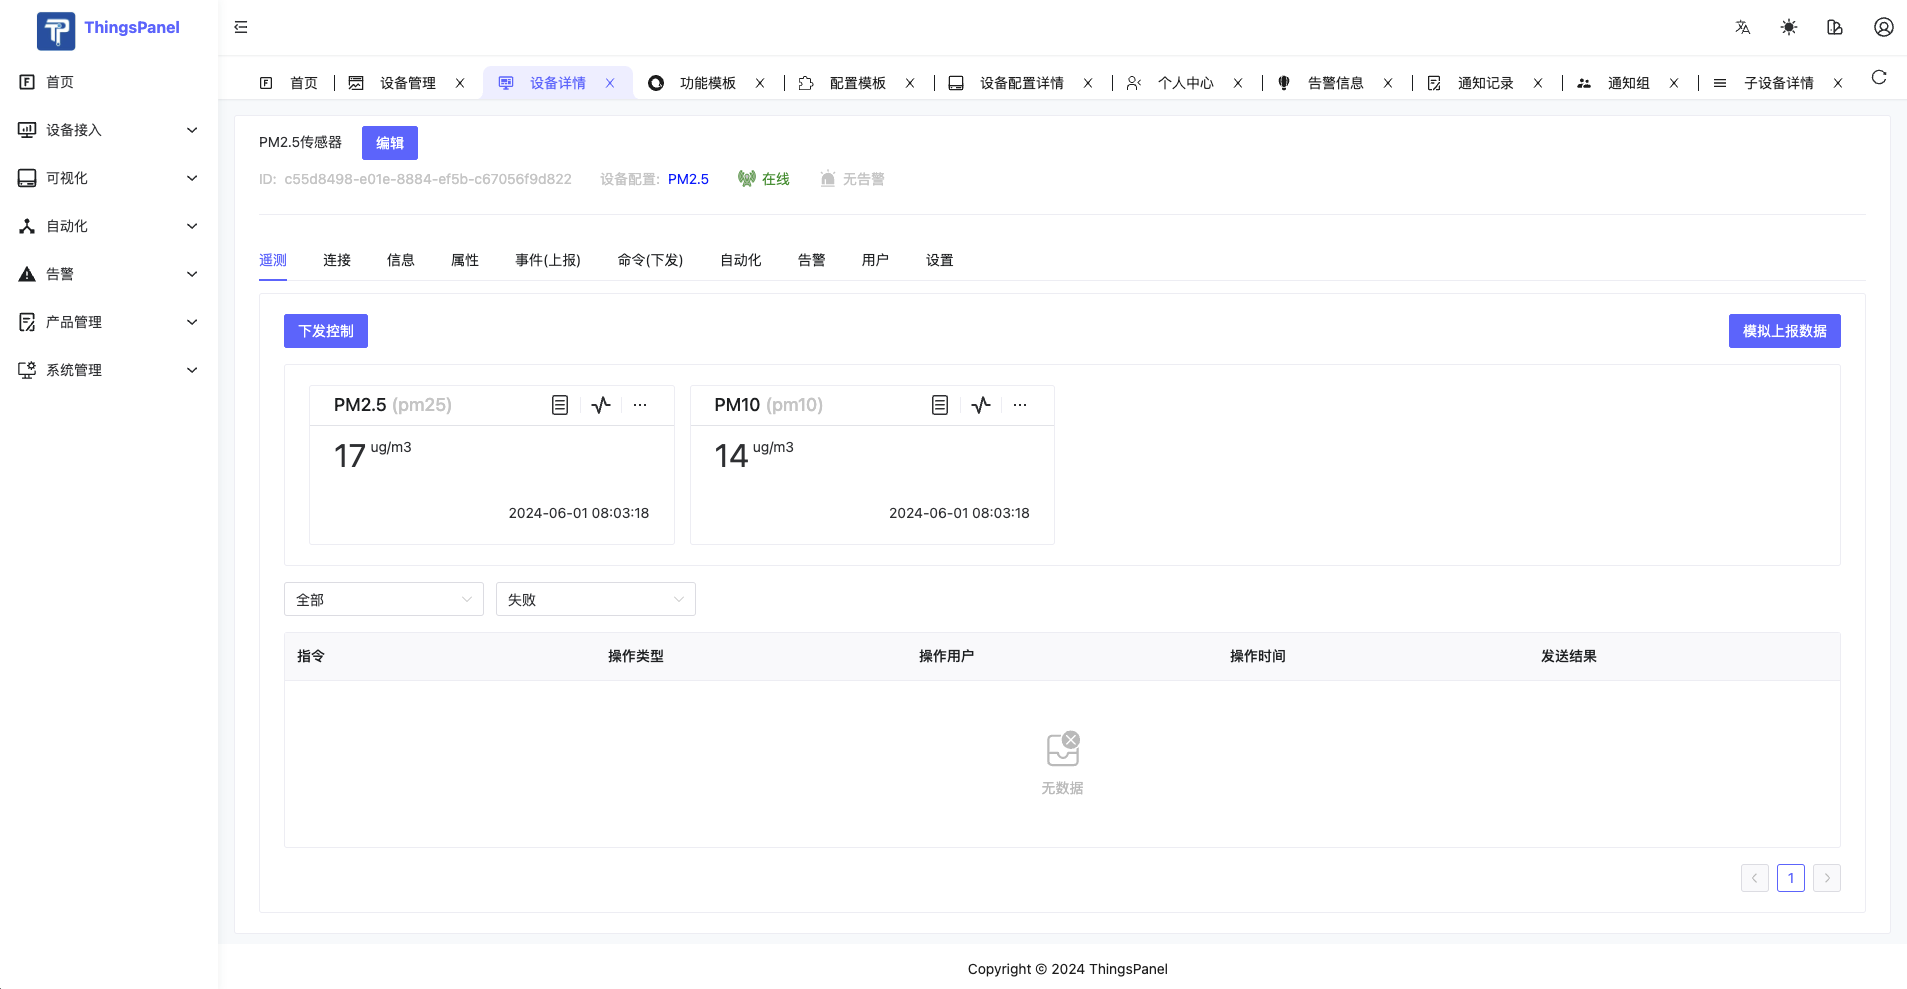Select the 遥测 device tab

tap(273, 260)
